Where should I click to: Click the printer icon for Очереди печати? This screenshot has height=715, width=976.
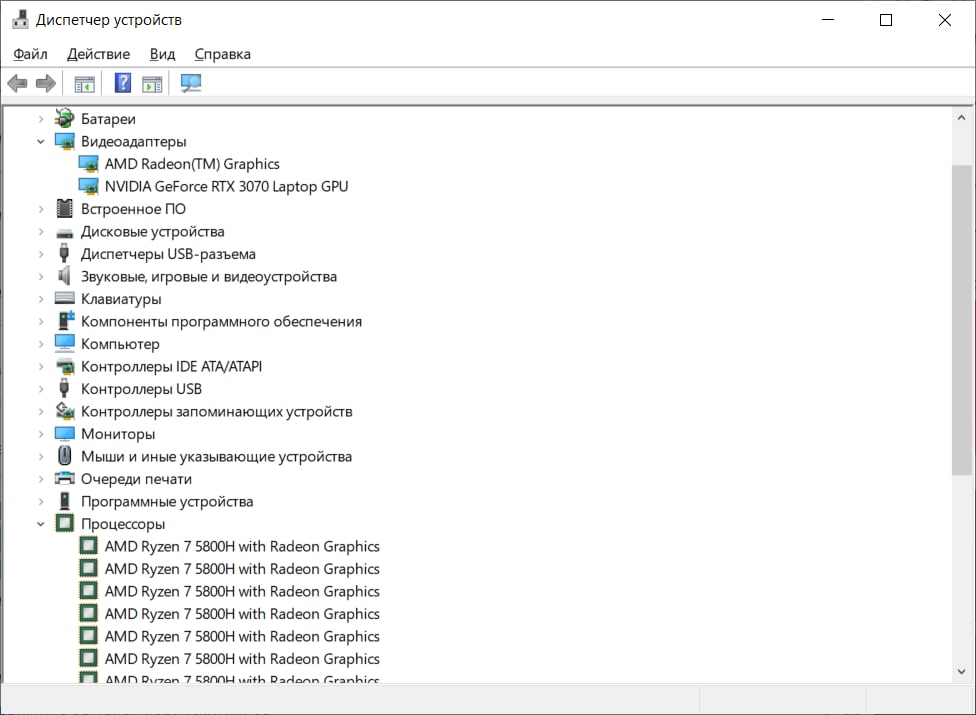coord(64,478)
